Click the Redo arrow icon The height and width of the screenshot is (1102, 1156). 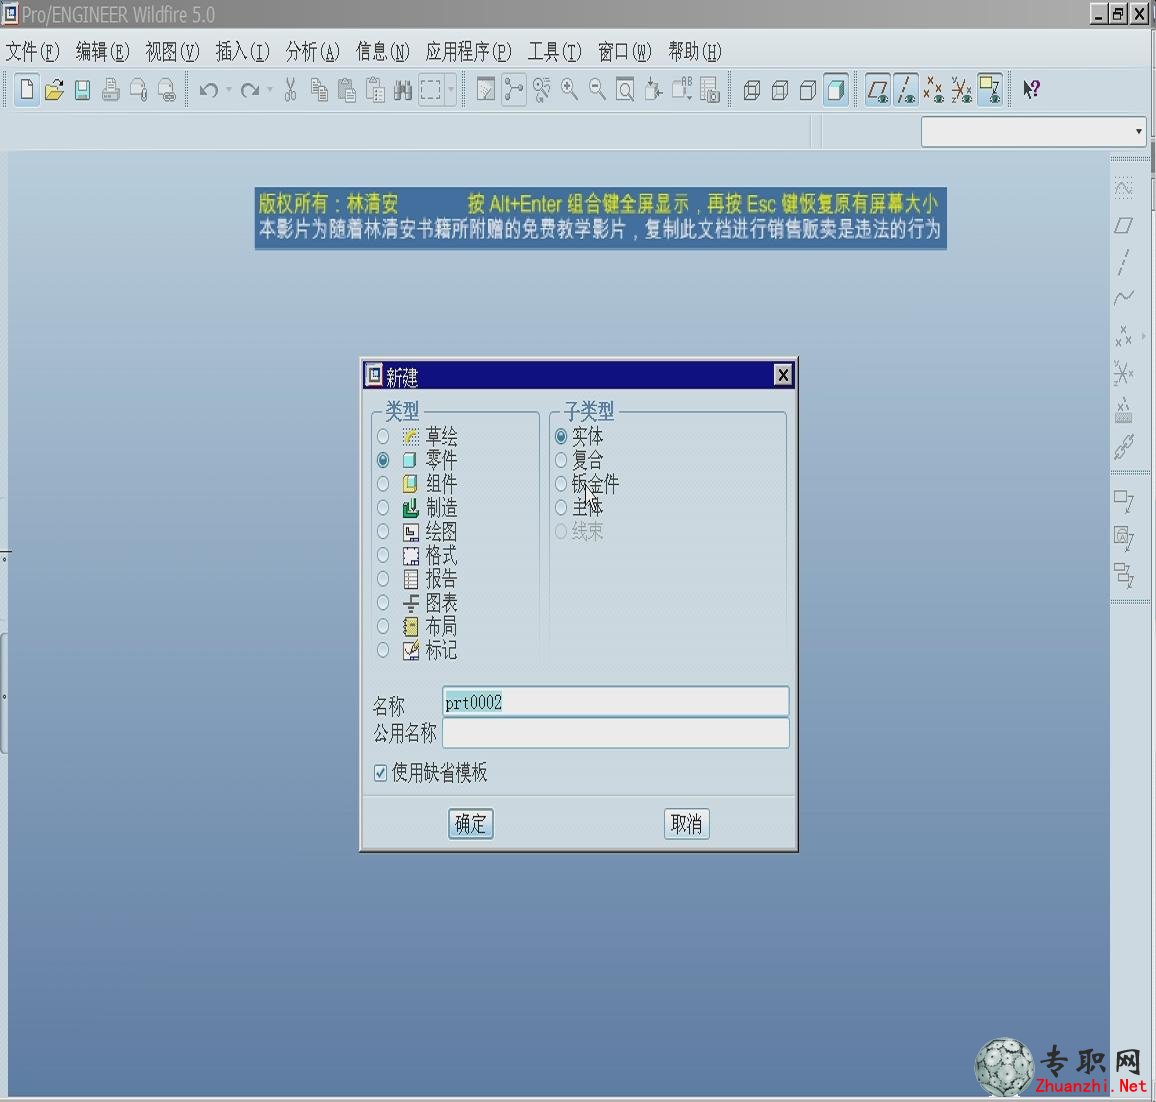(x=250, y=90)
